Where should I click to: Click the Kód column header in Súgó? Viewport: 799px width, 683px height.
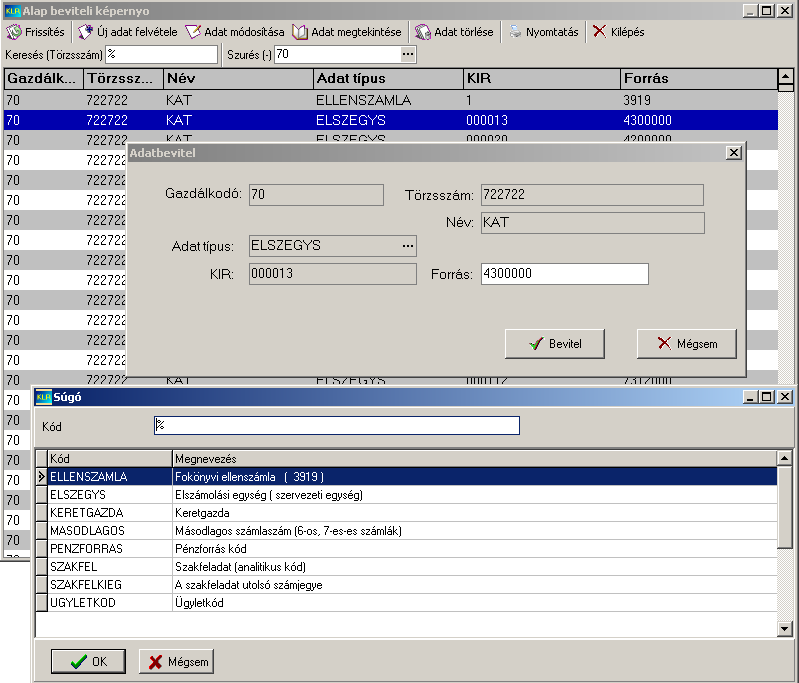[110, 459]
